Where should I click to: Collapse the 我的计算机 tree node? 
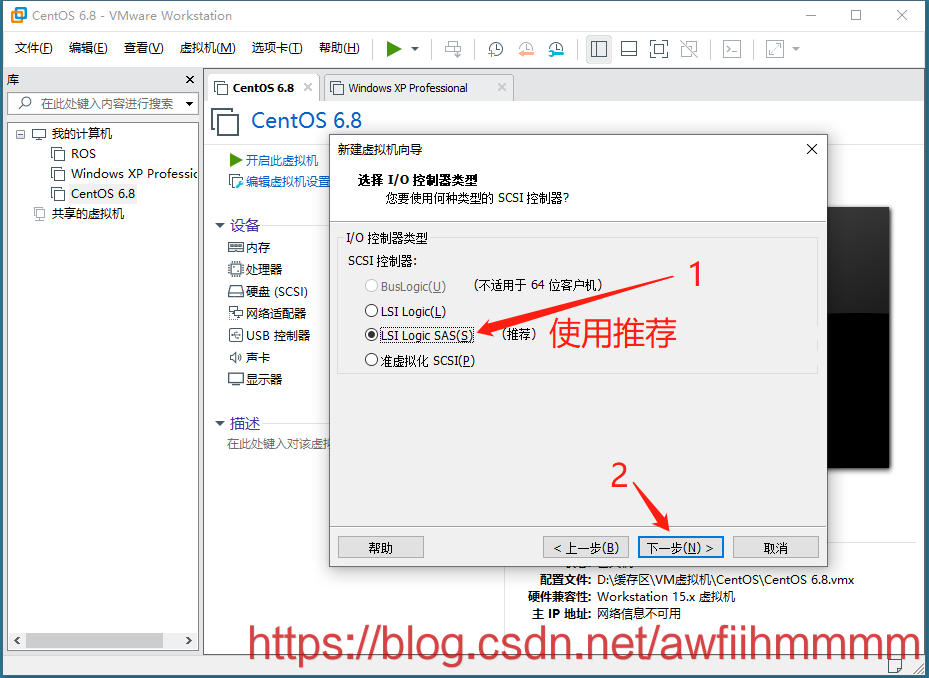coord(21,134)
